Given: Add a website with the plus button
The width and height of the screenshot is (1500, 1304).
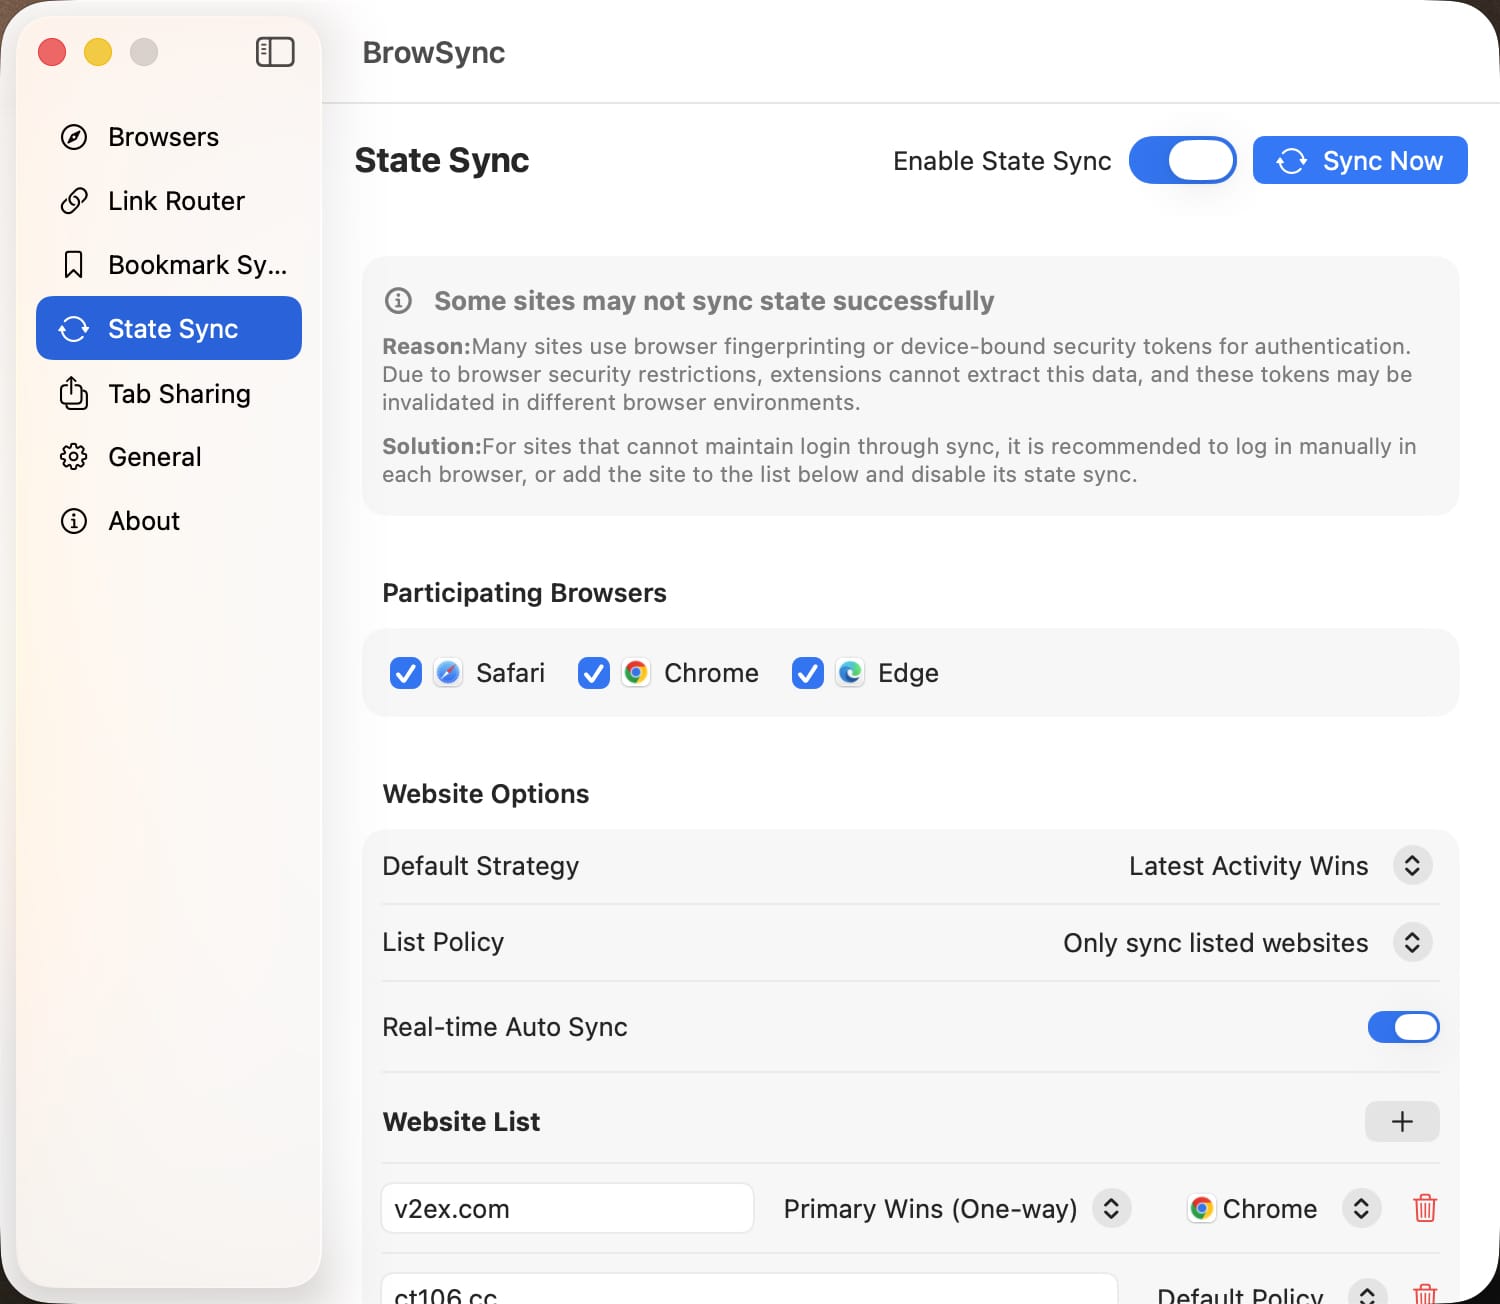Looking at the screenshot, I should (1402, 1122).
